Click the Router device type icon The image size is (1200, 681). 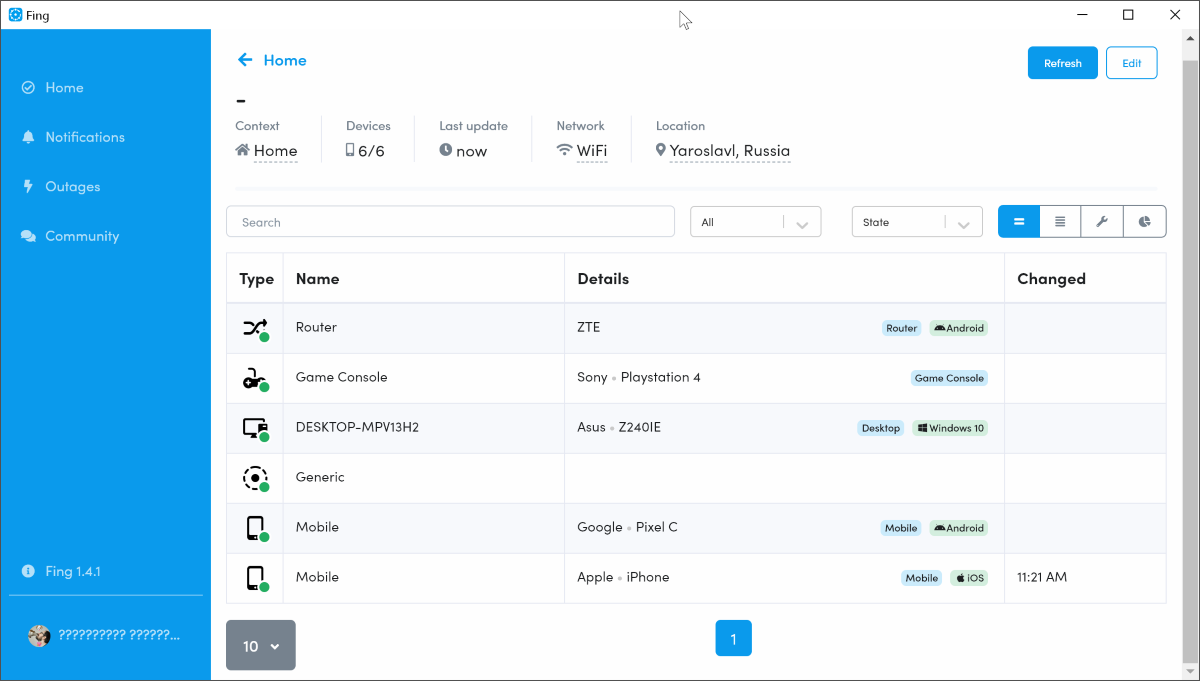256,328
